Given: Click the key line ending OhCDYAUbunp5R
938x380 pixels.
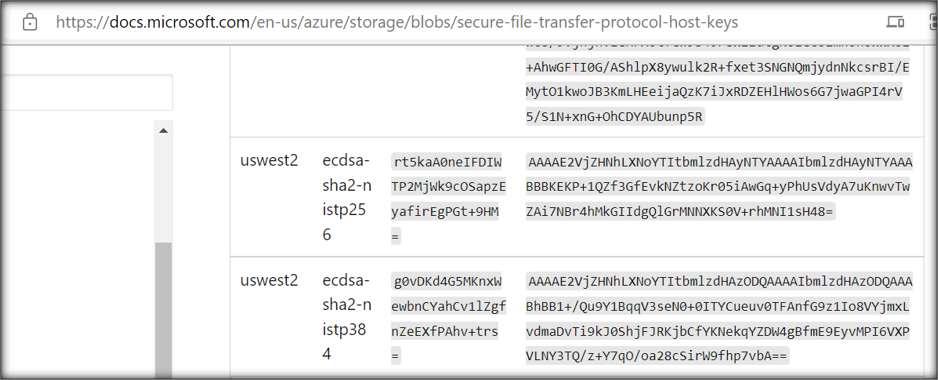Looking at the screenshot, I should point(615,117).
